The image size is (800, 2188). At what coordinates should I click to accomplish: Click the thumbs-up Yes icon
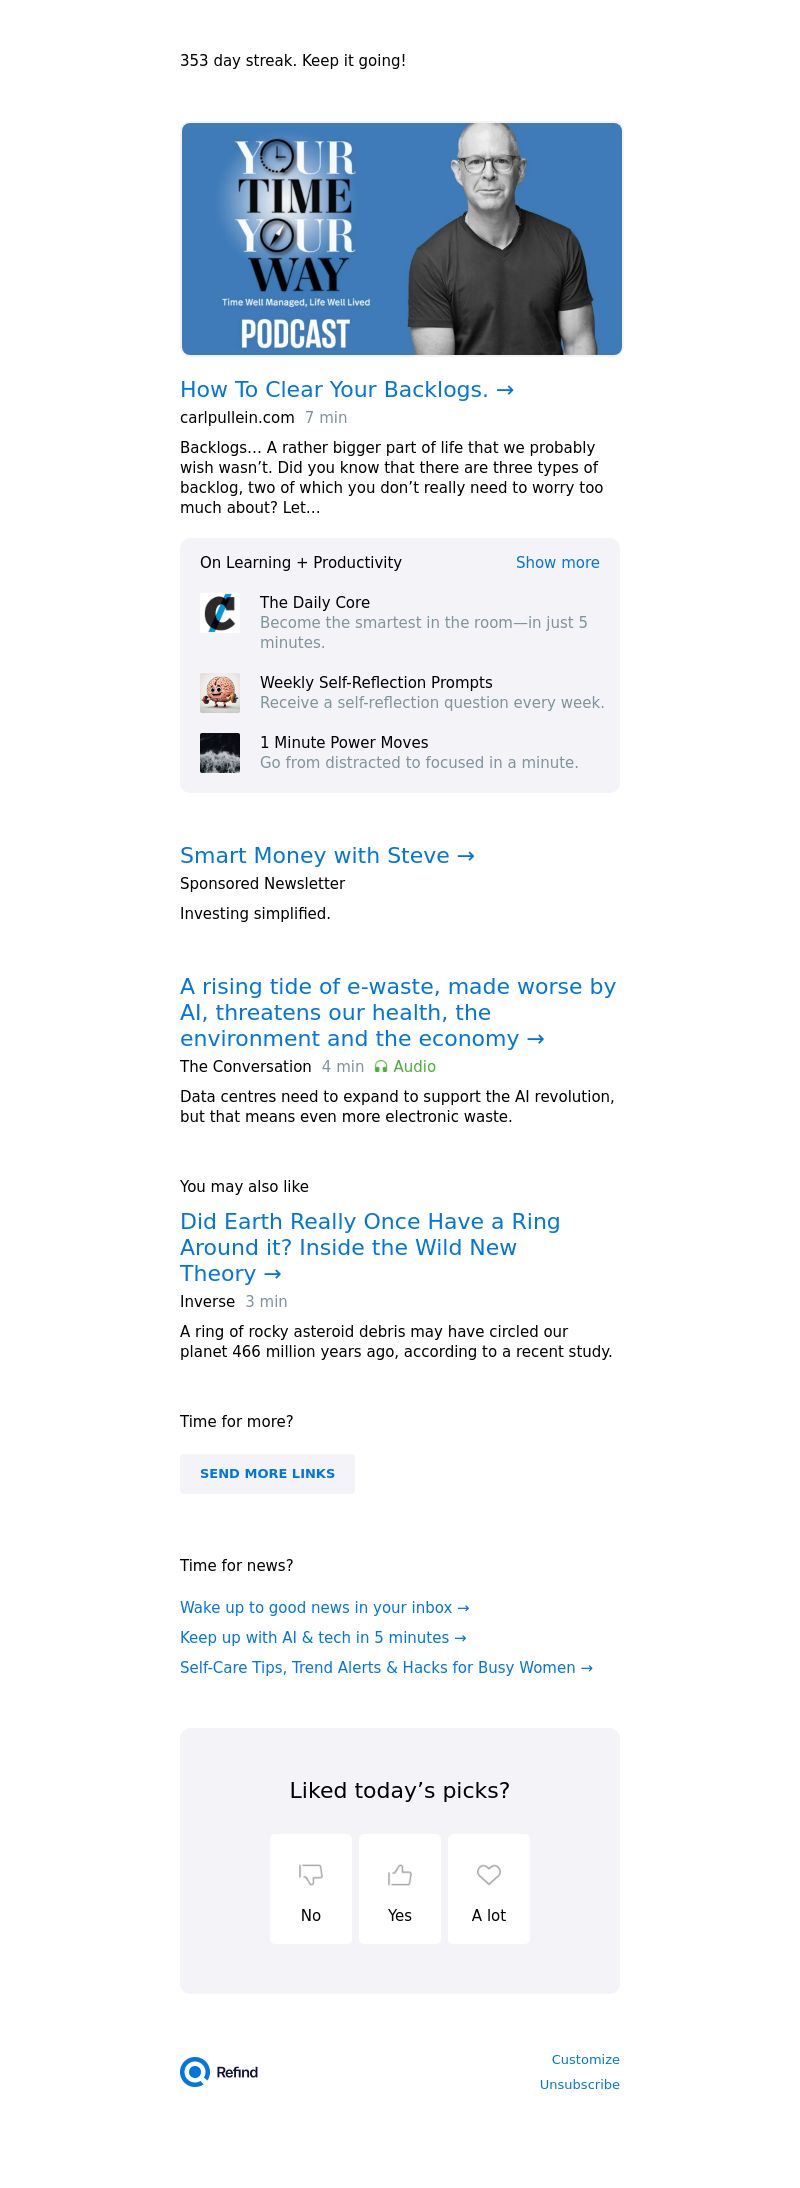tap(400, 1874)
